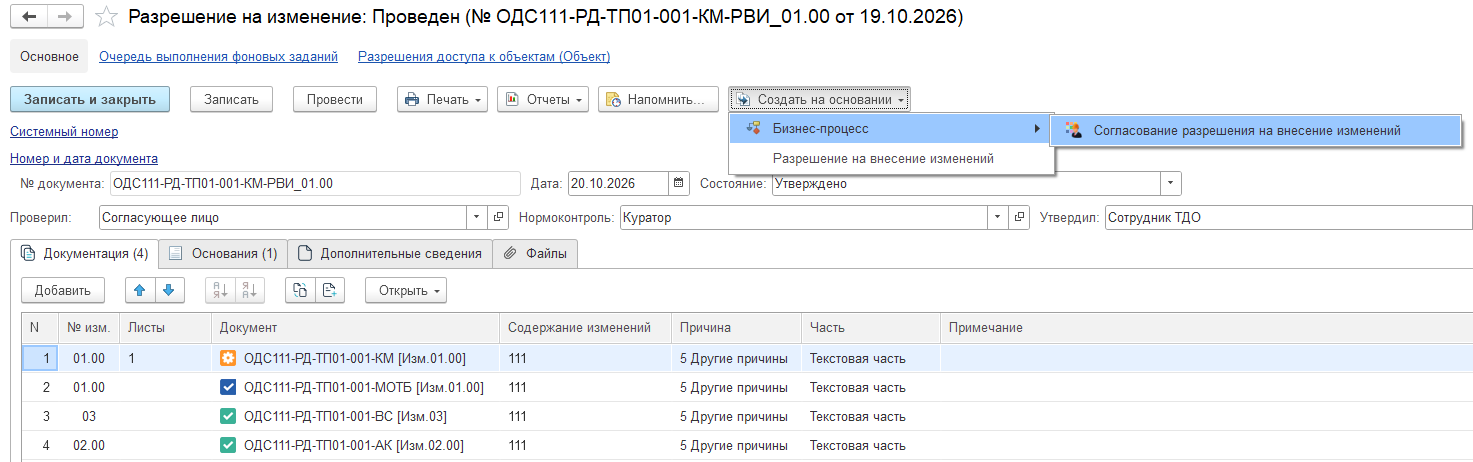
Task: Click Текстовая часть in the ВС row
Action: tap(858, 416)
